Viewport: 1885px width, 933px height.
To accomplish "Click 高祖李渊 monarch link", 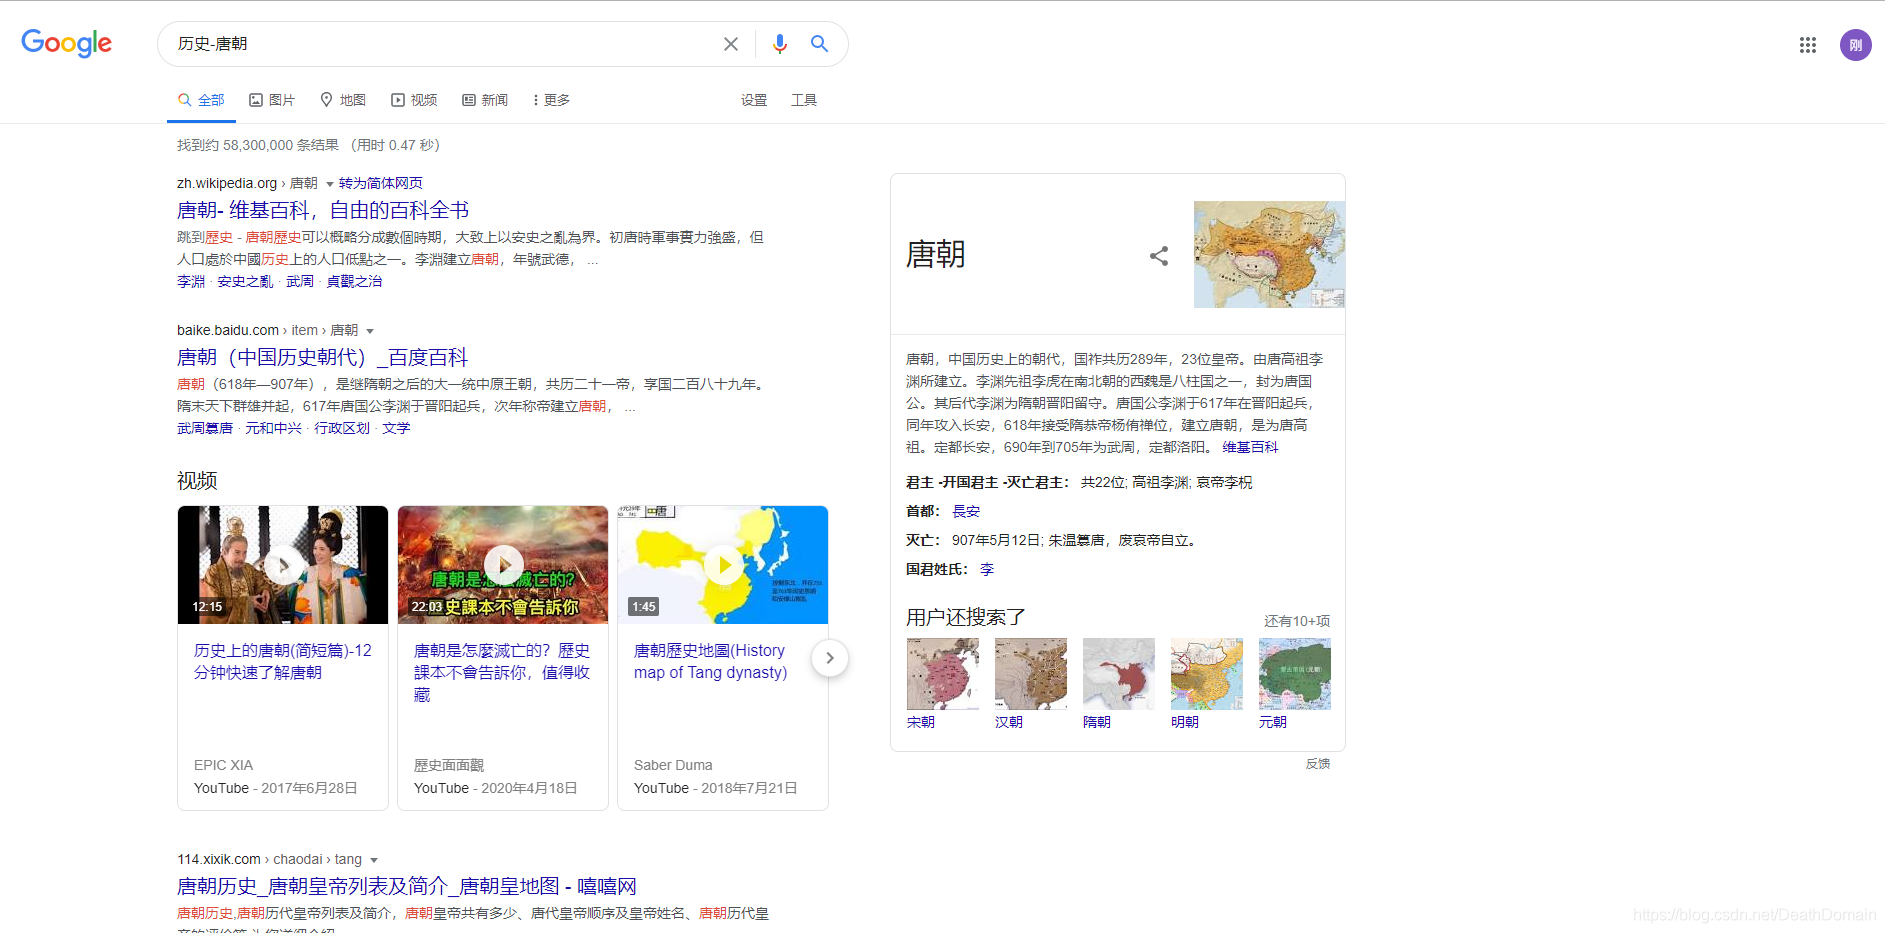I will click(x=1160, y=482).
